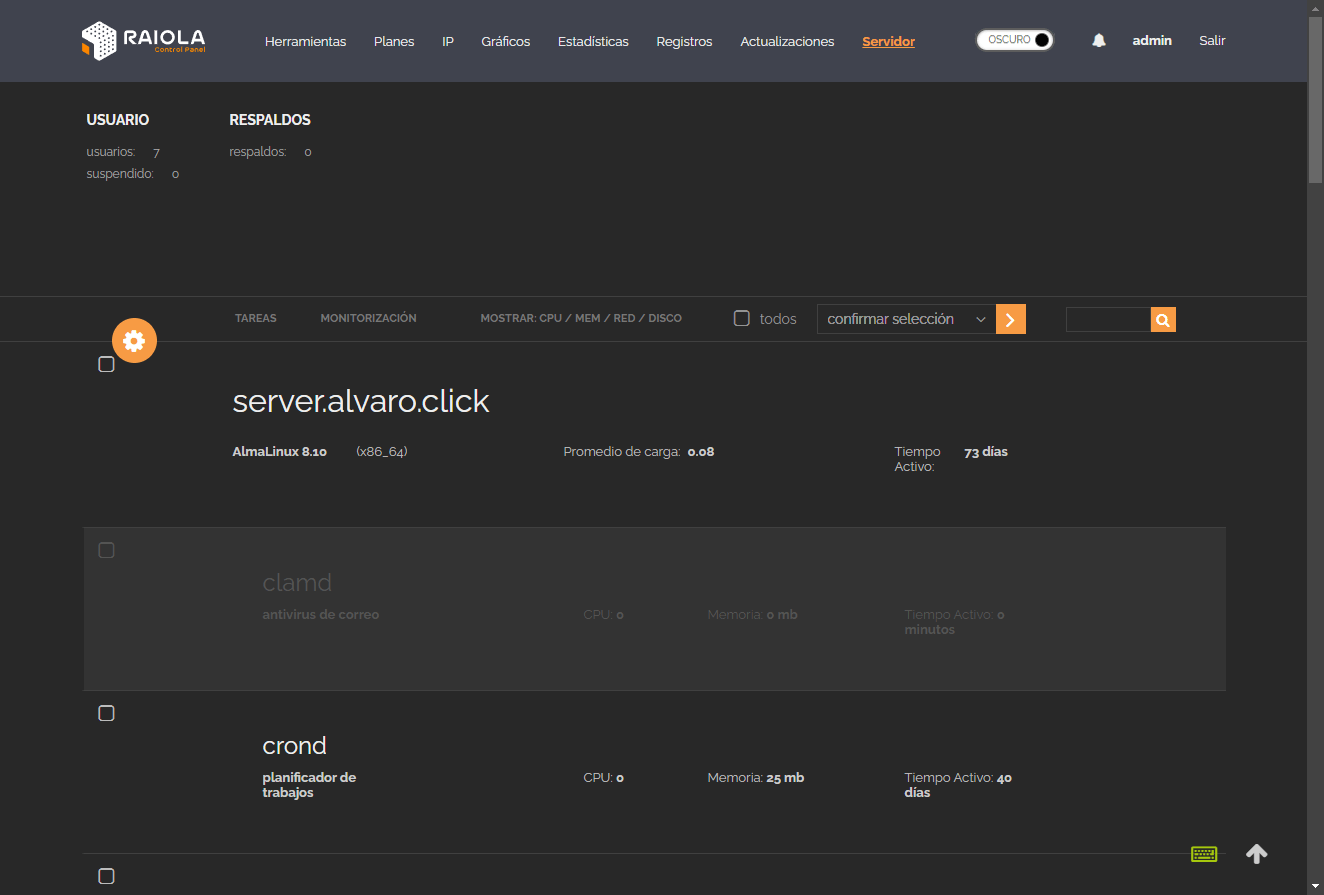Click 'AlmaLinux 8.10' text
Screen dimensions: 1324x895
280,452
